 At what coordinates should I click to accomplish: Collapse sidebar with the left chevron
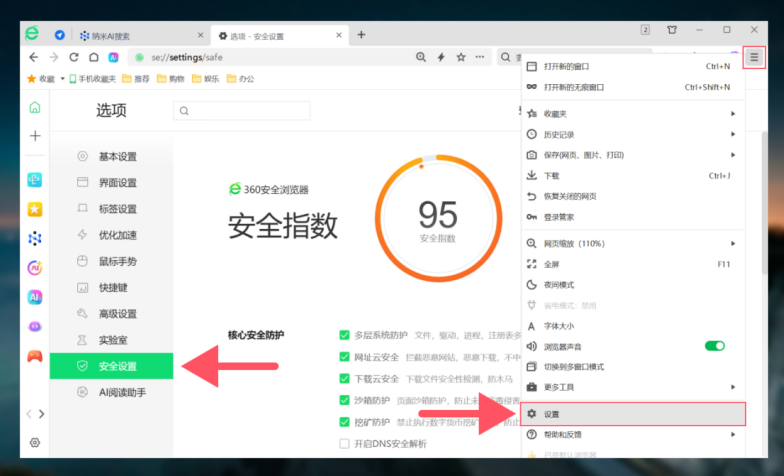(x=28, y=414)
